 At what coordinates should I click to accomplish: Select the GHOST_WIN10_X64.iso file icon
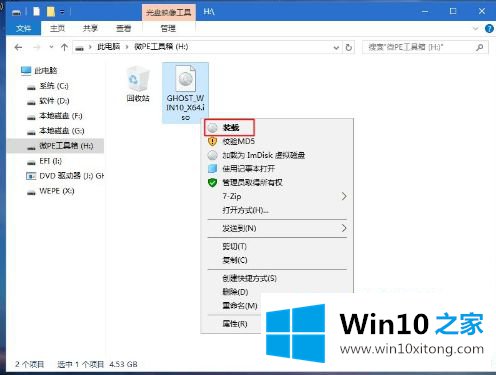(x=185, y=93)
